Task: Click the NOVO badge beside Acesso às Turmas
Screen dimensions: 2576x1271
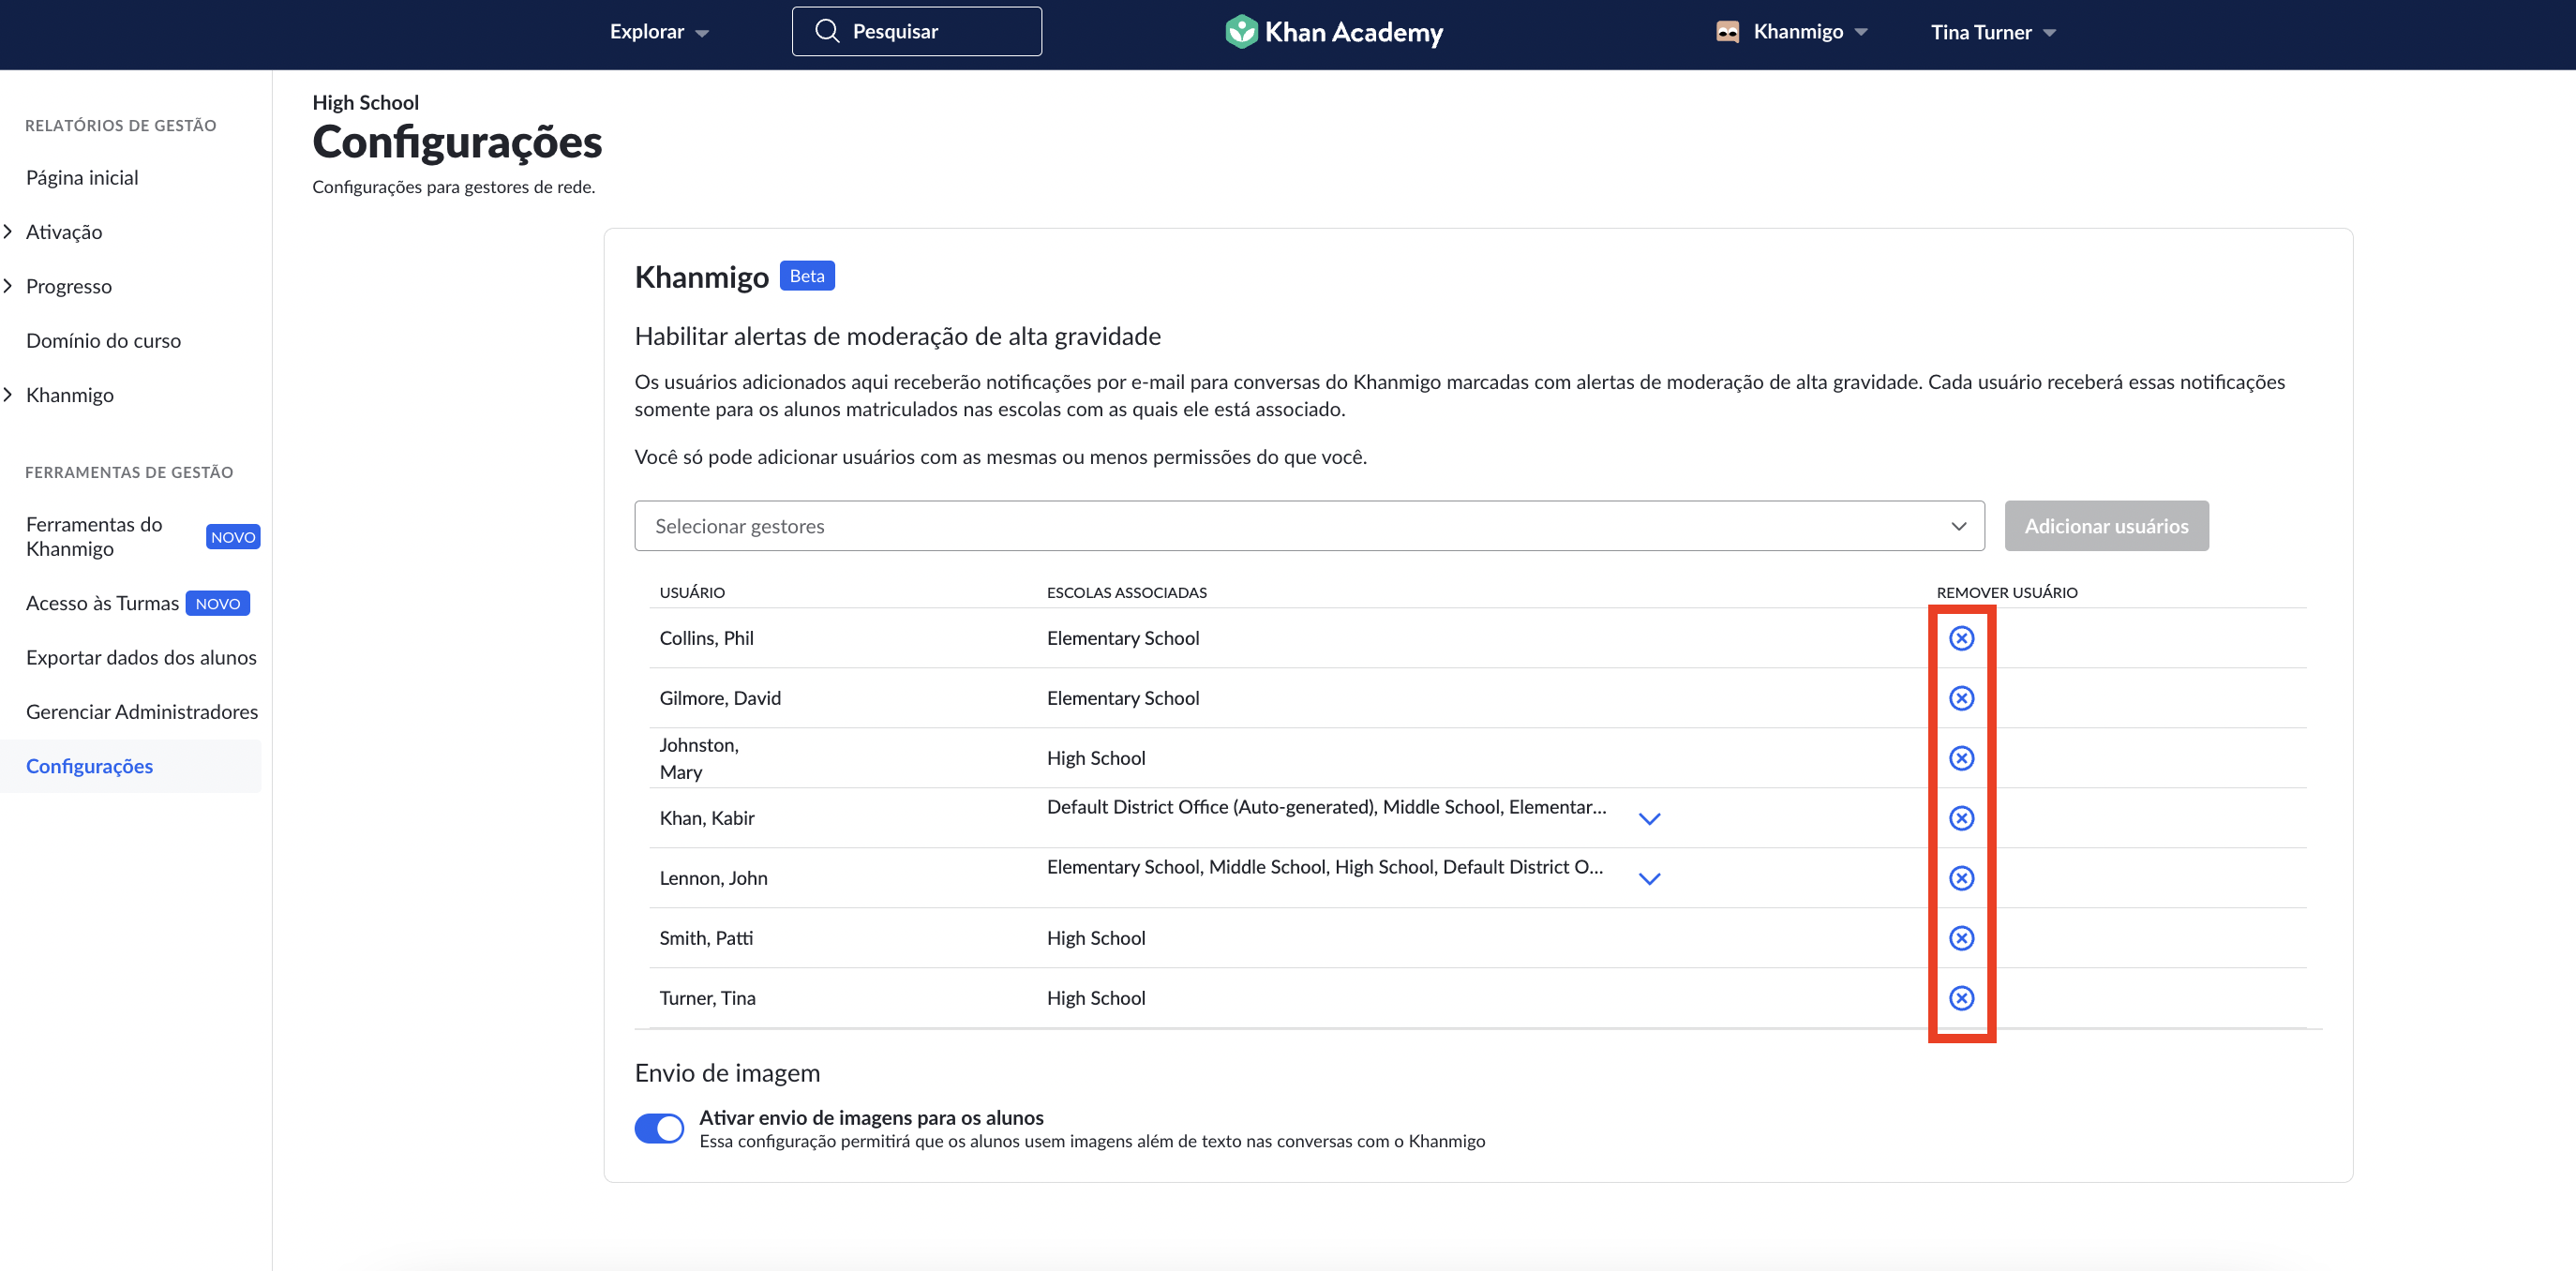Action: pos(218,604)
